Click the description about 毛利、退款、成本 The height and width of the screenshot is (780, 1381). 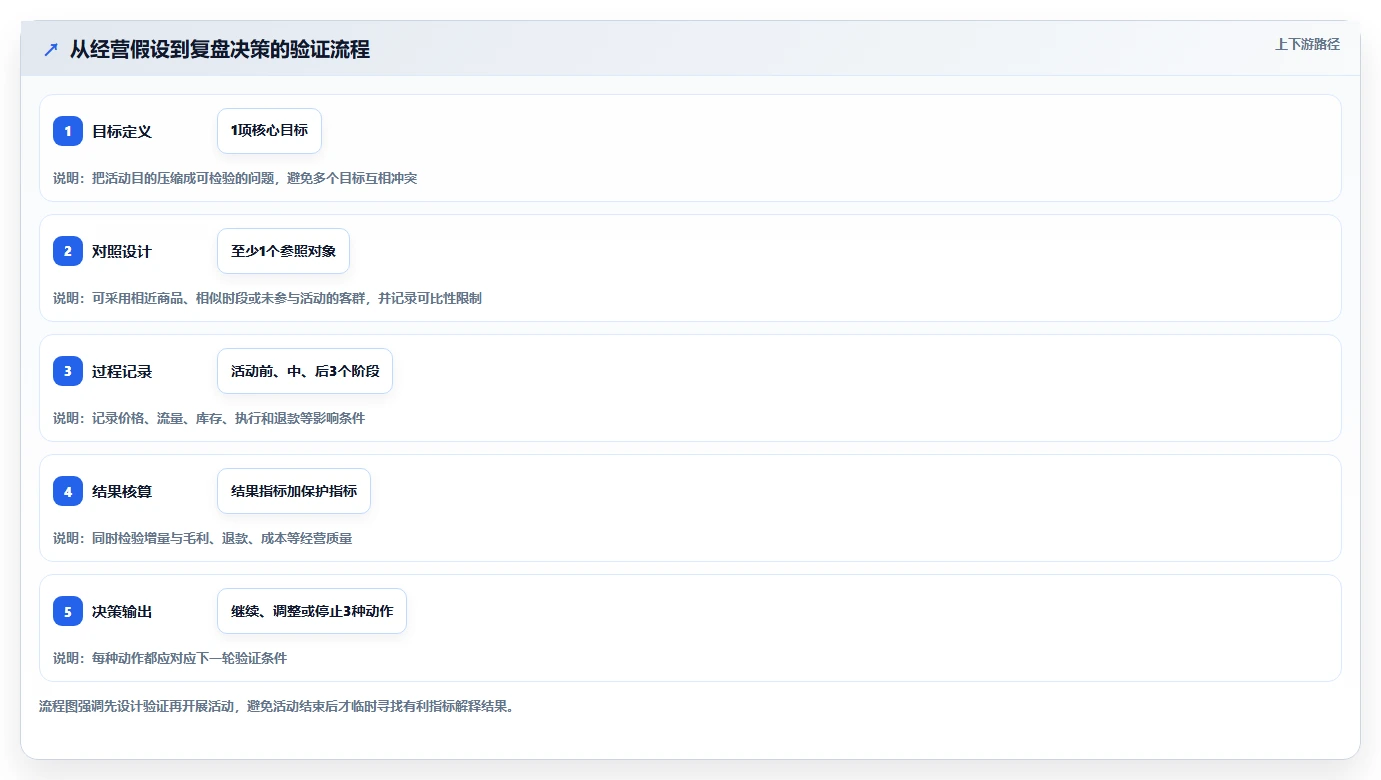(202, 538)
